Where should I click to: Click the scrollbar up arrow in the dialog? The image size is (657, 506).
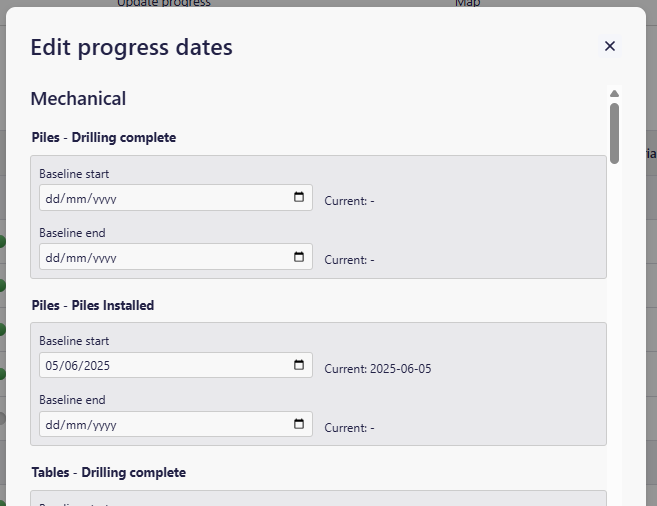point(614,94)
